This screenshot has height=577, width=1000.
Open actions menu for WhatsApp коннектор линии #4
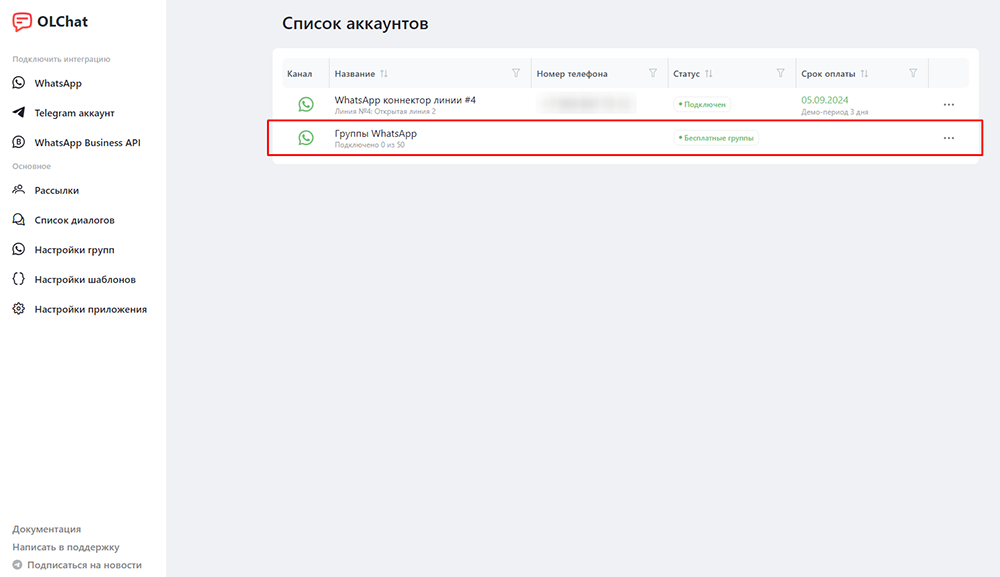(949, 105)
